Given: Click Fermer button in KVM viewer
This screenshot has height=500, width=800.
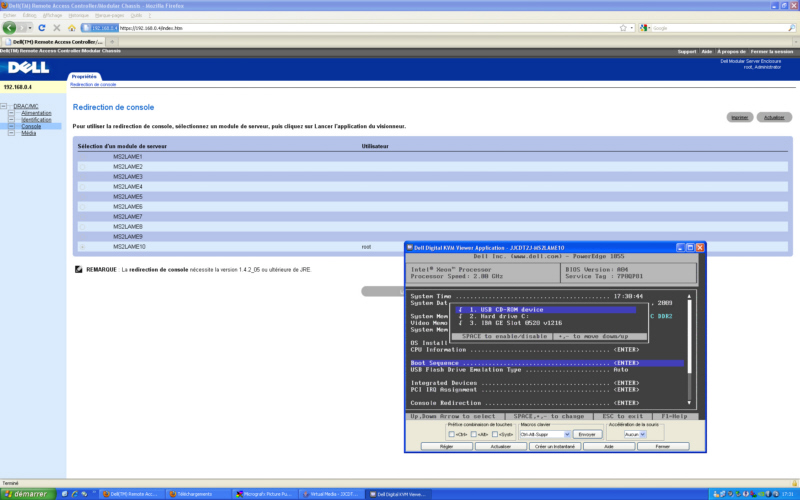Looking at the screenshot, I should point(663,446).
